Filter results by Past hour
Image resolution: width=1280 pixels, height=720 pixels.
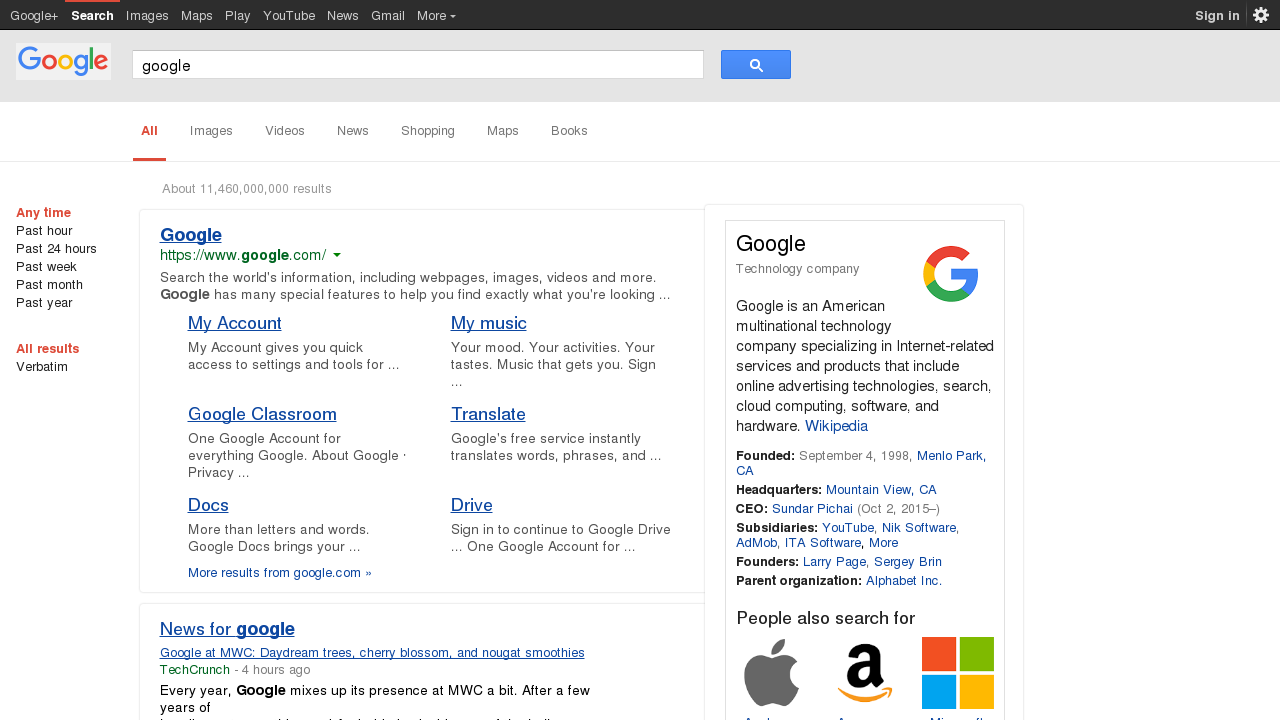pyautogui.click(x=44, y=231)
